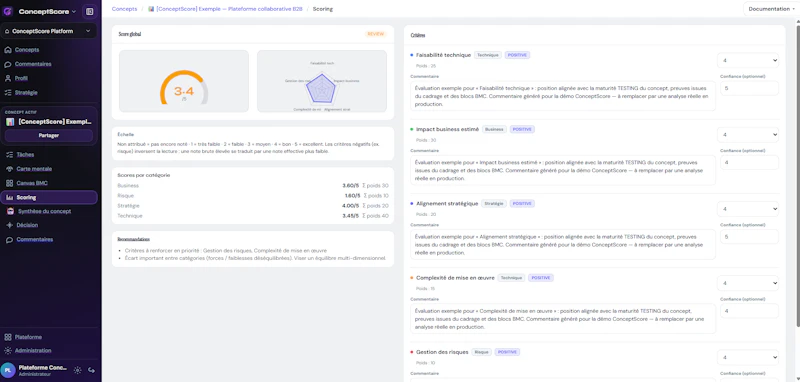Go to Concepts breadcrumb link
Viewport: 800px width, 382px height.
[124, 9]
